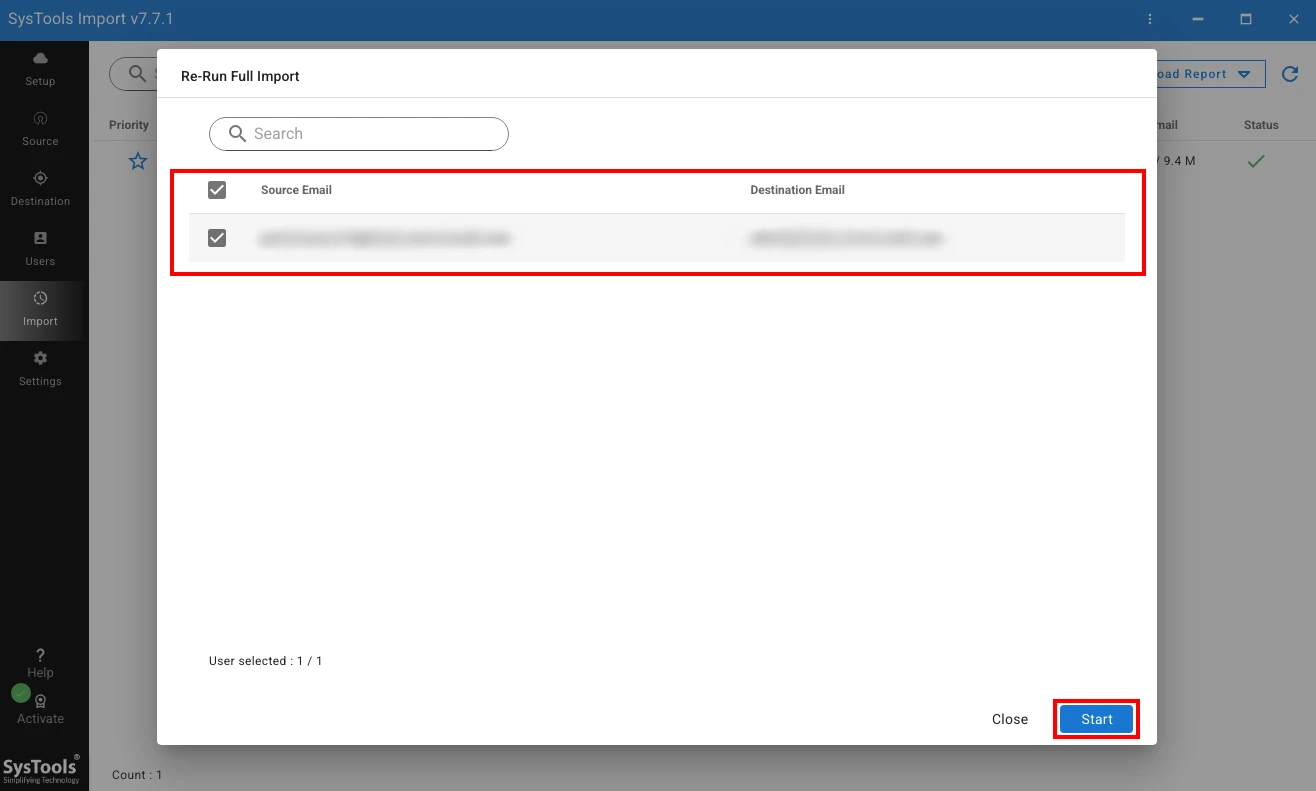Click the Priority column header in background
Viewport: 1316px width, 791px height.
pyautogui.click(x=129, y=125)
